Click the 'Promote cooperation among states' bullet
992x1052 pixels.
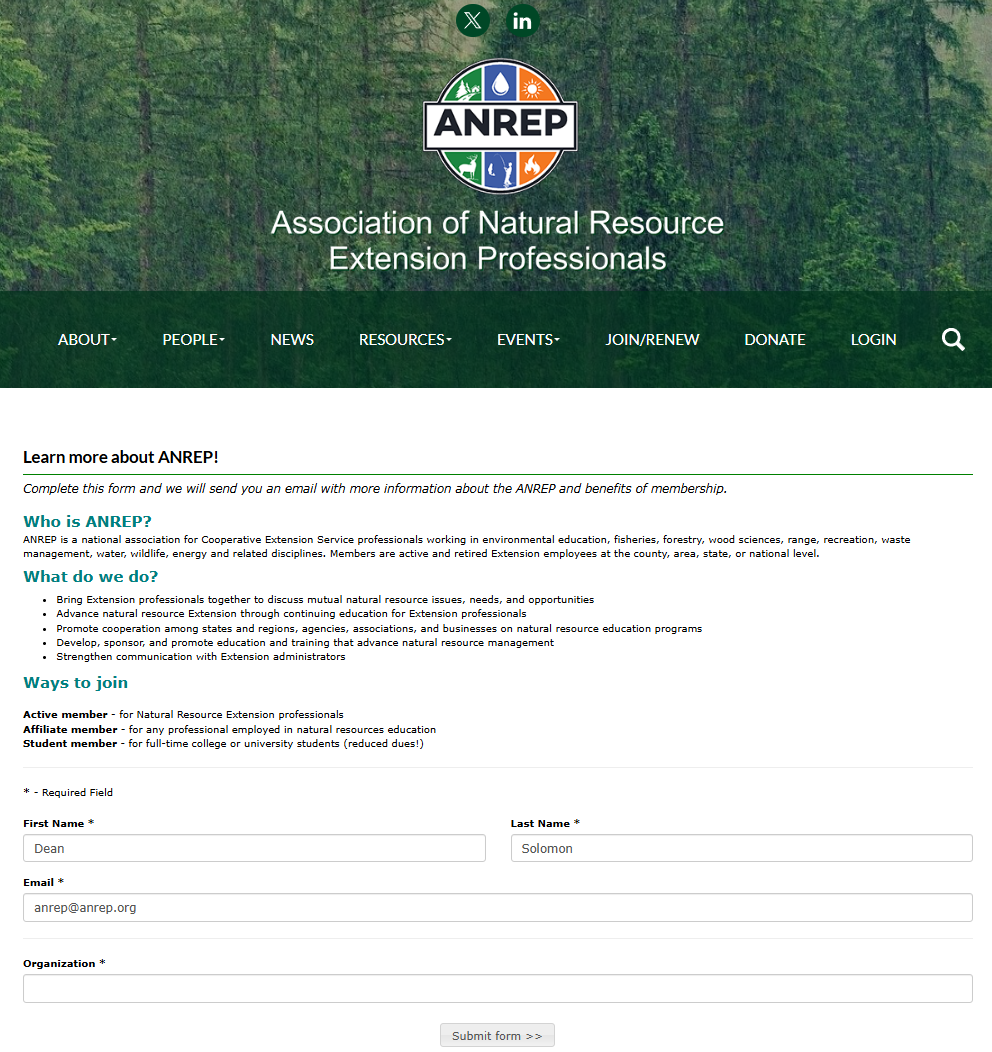[379, 629]
